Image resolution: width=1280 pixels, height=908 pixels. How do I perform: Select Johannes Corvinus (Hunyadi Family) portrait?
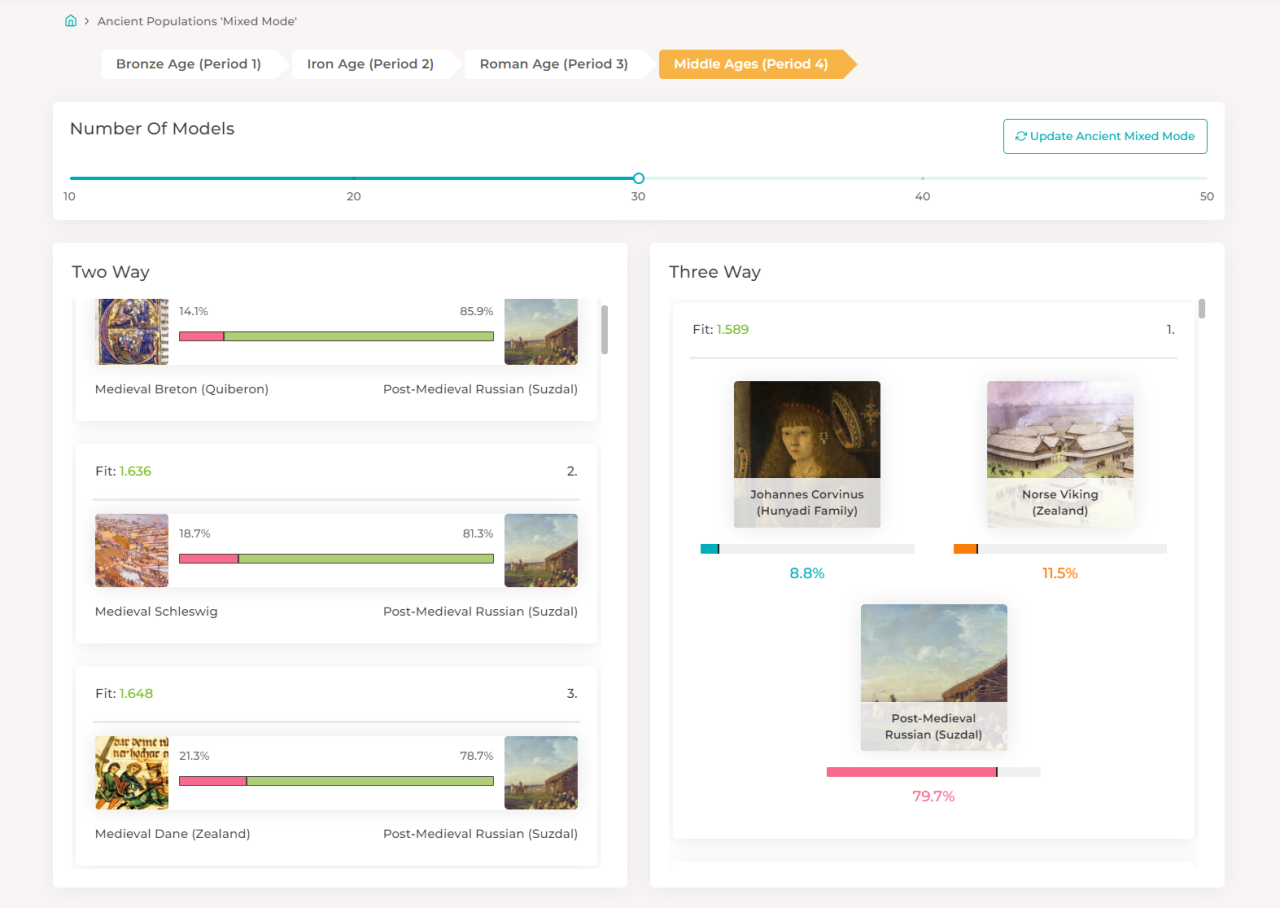pyautogui.click(x=807, y=454)
